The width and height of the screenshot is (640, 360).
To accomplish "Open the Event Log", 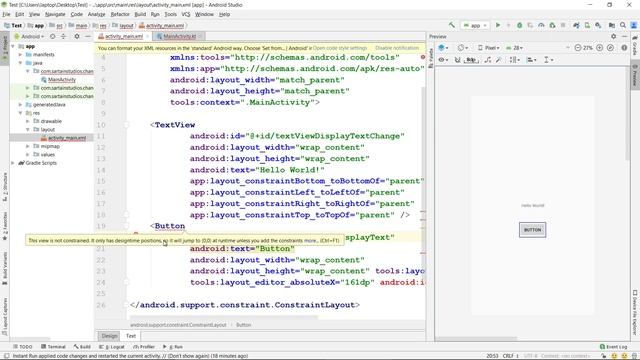I will point(613,347).
